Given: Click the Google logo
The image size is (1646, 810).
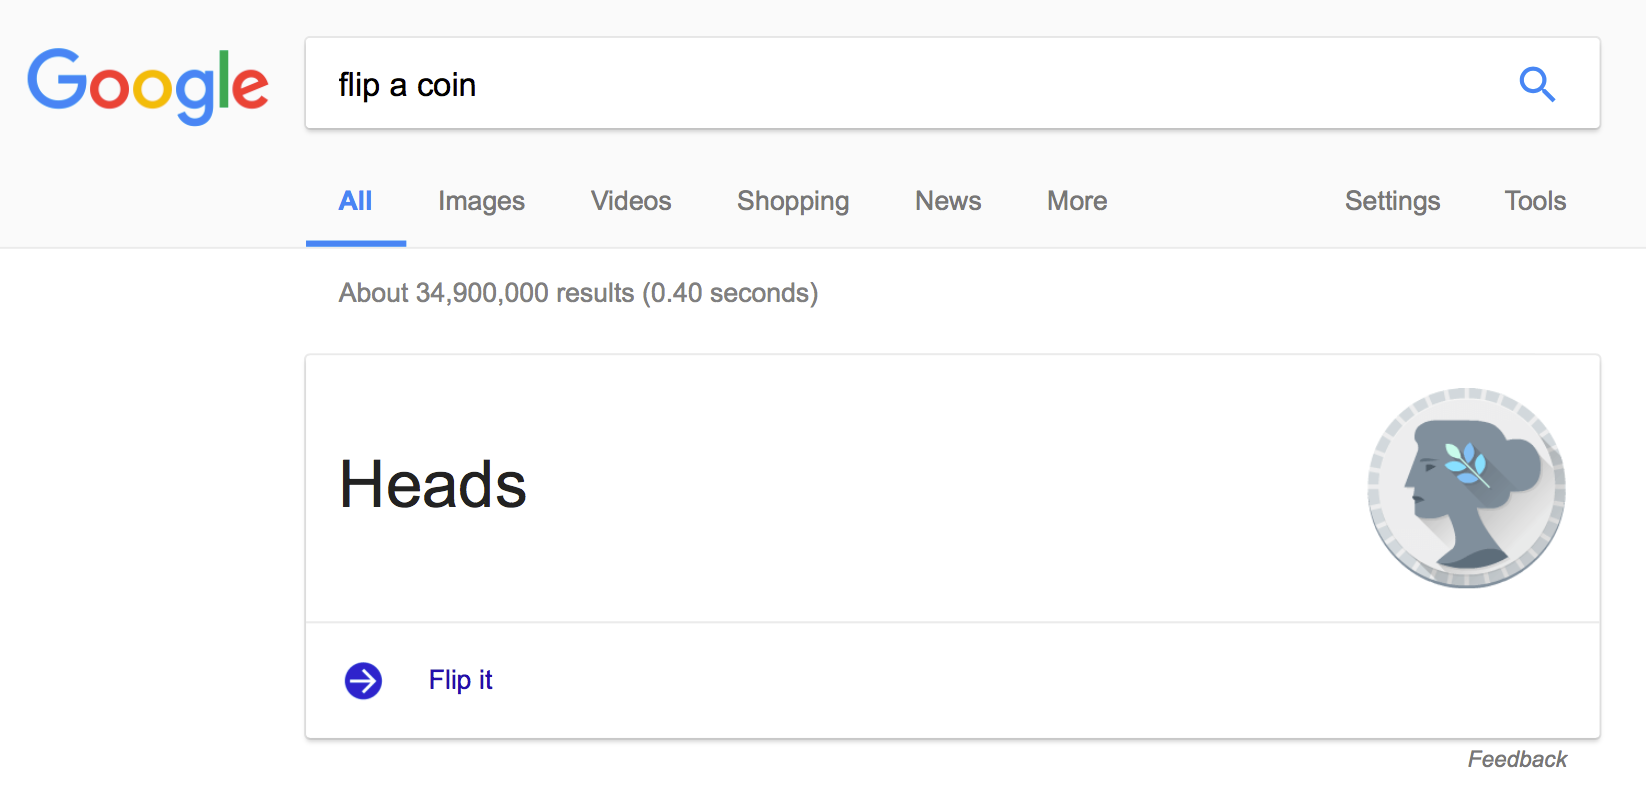Looking at the screenshot, I should pyautogui.click(x=148, y=85).
